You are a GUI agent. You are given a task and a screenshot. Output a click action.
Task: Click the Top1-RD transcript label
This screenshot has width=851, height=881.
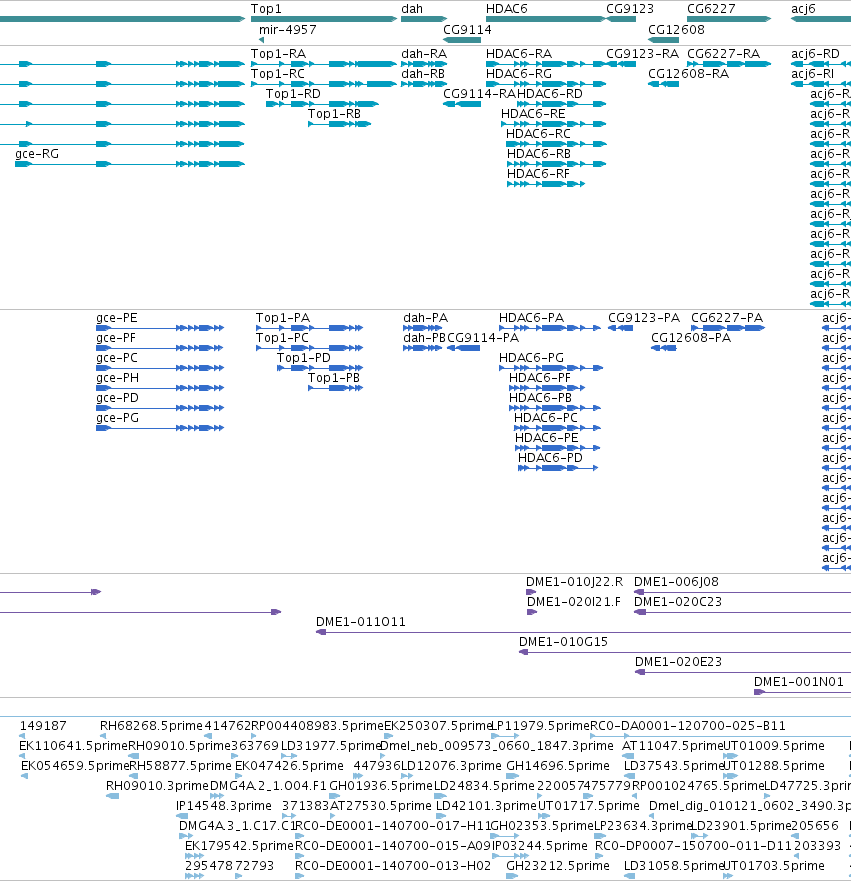pyautogui.click(x=293, y=94)
